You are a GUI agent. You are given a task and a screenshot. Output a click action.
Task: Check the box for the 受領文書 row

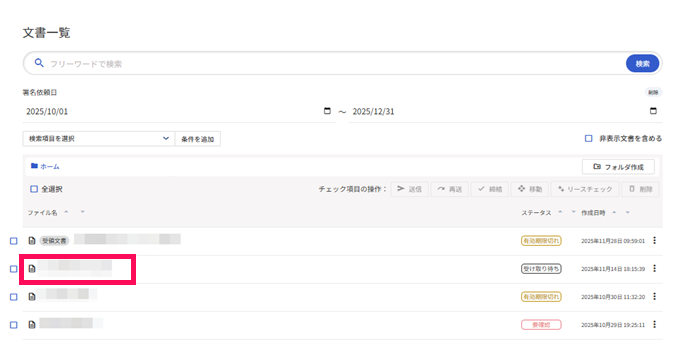14,241
